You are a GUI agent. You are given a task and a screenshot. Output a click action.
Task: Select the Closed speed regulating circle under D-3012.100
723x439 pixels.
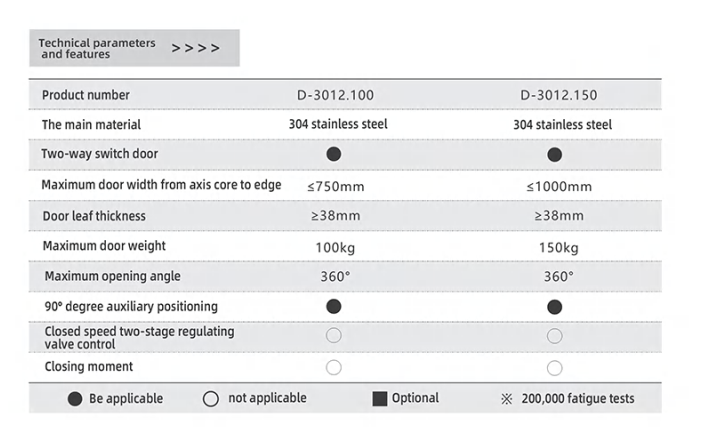[x=334, y=336]
